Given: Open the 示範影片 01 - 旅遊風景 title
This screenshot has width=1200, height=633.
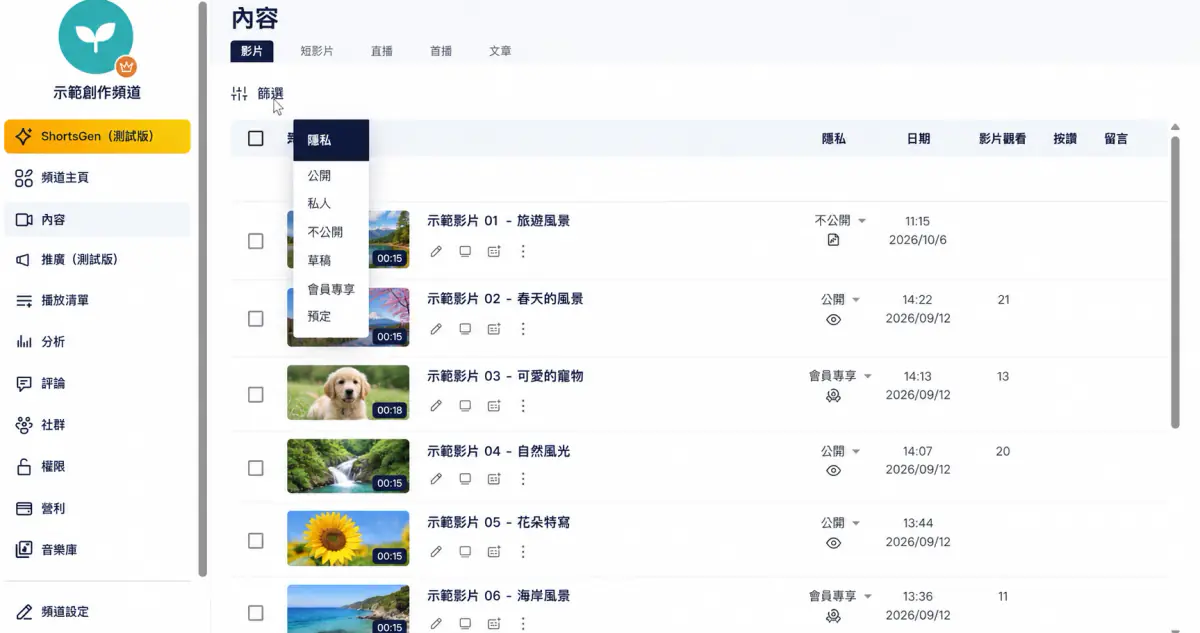Looking at the screenshot, I should pos(498,221).
